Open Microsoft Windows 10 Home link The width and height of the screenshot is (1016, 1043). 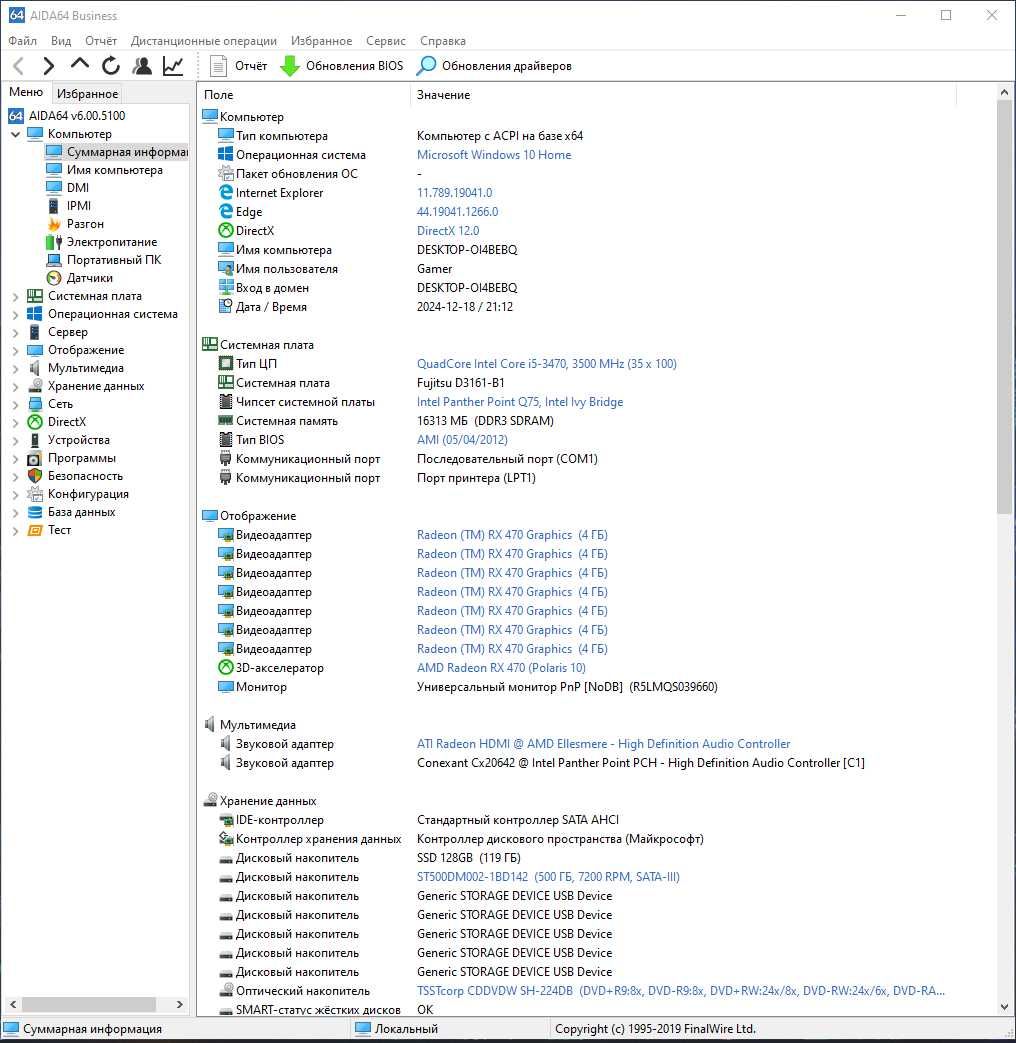[494, 154]
